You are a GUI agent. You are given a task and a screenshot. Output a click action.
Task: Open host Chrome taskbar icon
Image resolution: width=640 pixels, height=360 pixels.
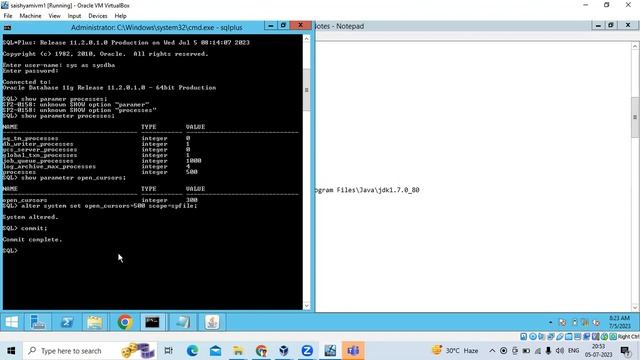[261, 351]
